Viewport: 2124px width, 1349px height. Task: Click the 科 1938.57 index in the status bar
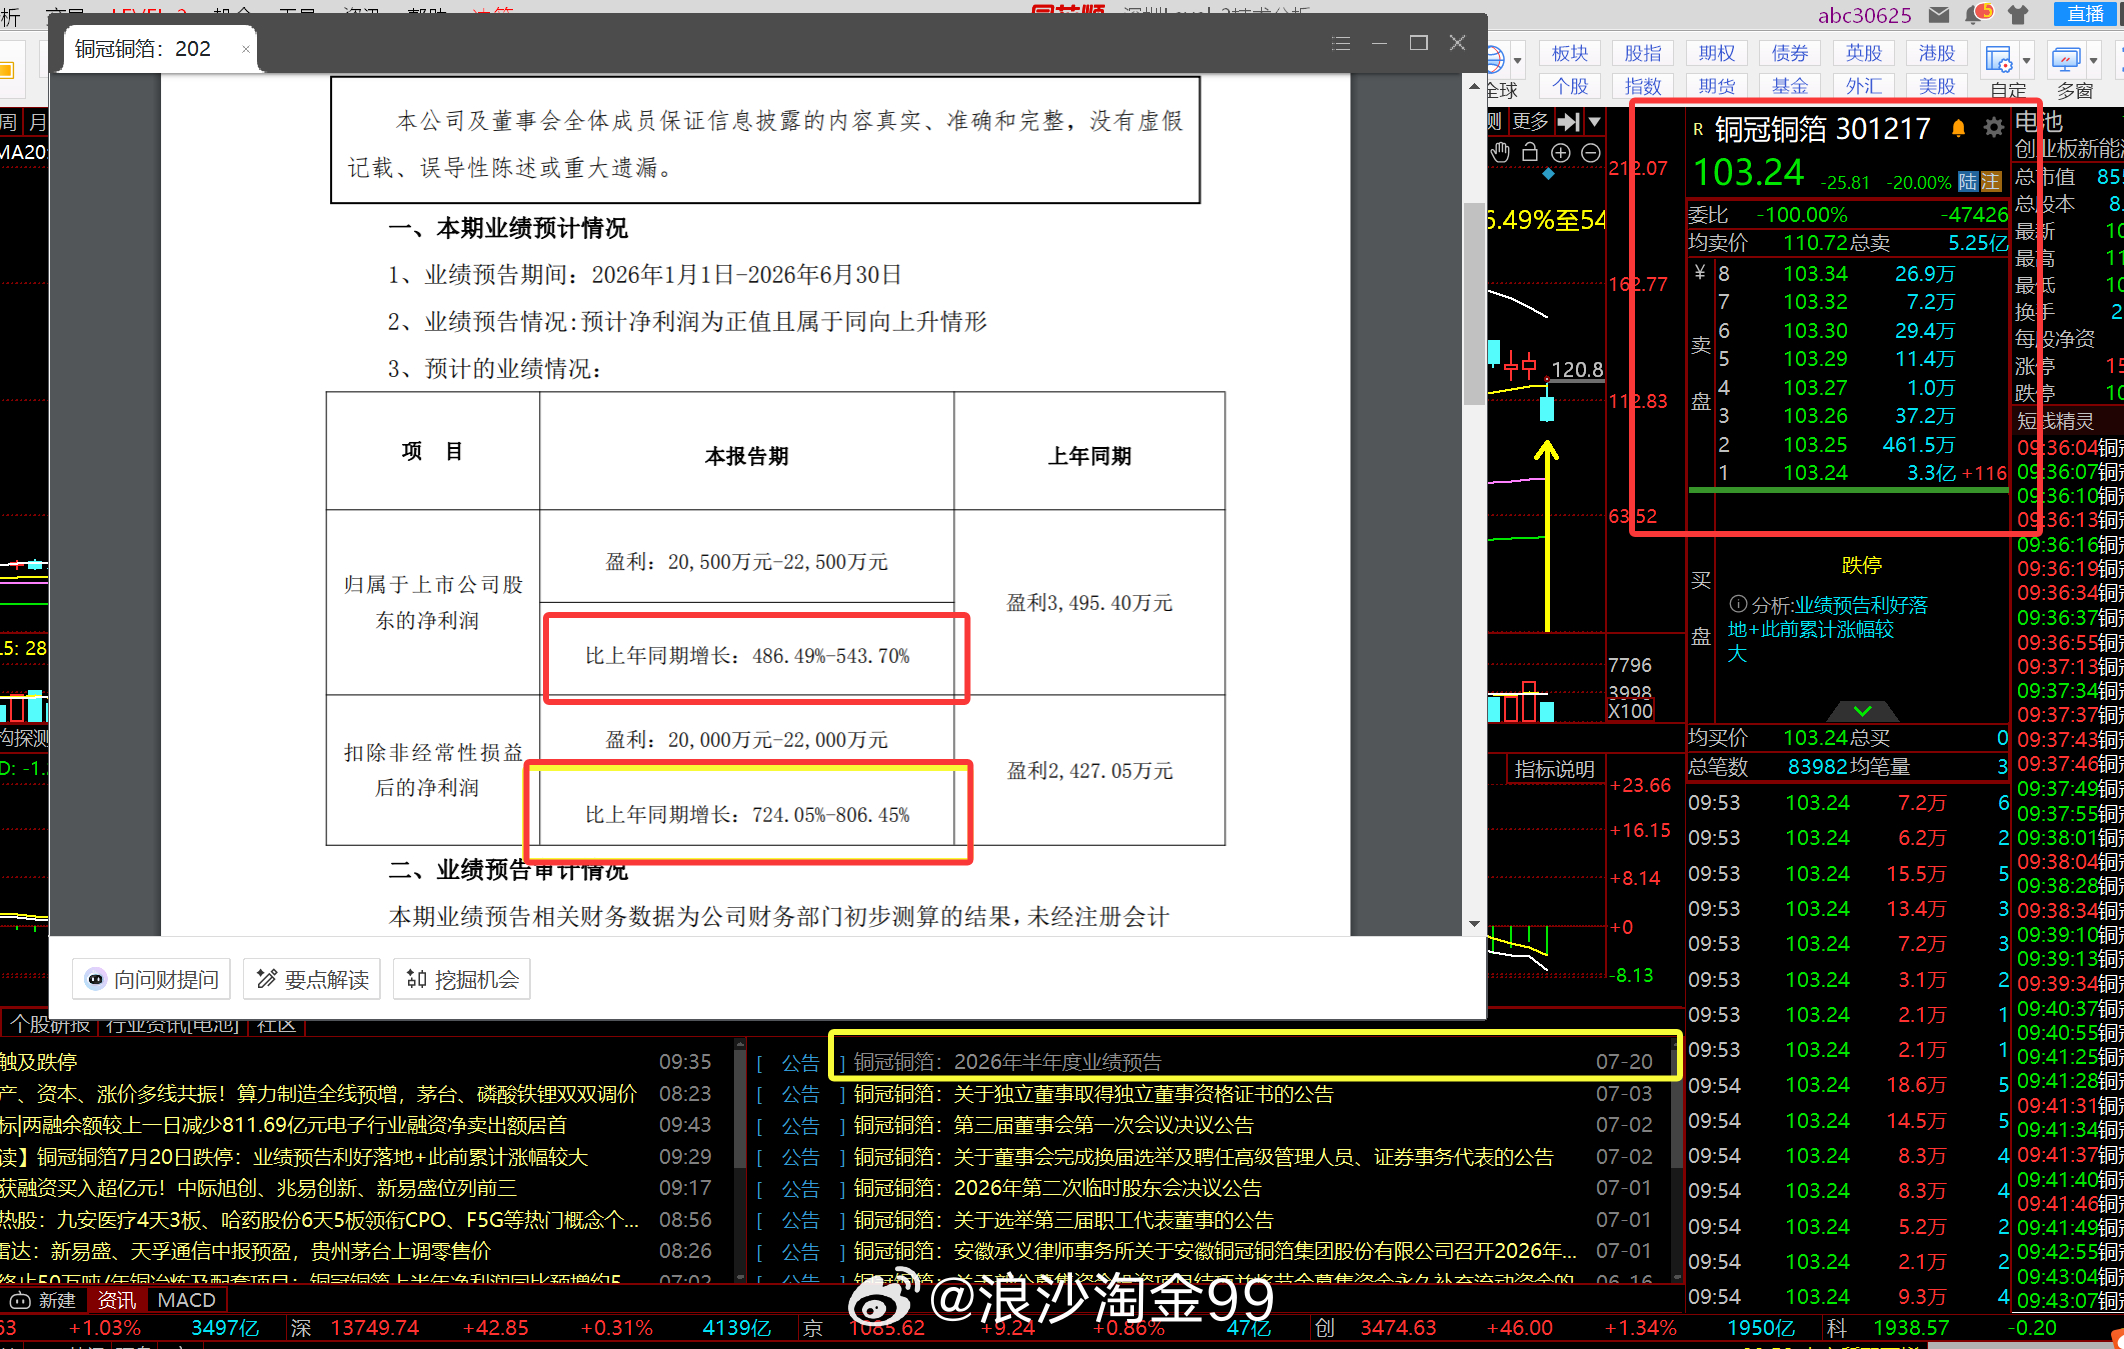click(x=1888, y=1328)
